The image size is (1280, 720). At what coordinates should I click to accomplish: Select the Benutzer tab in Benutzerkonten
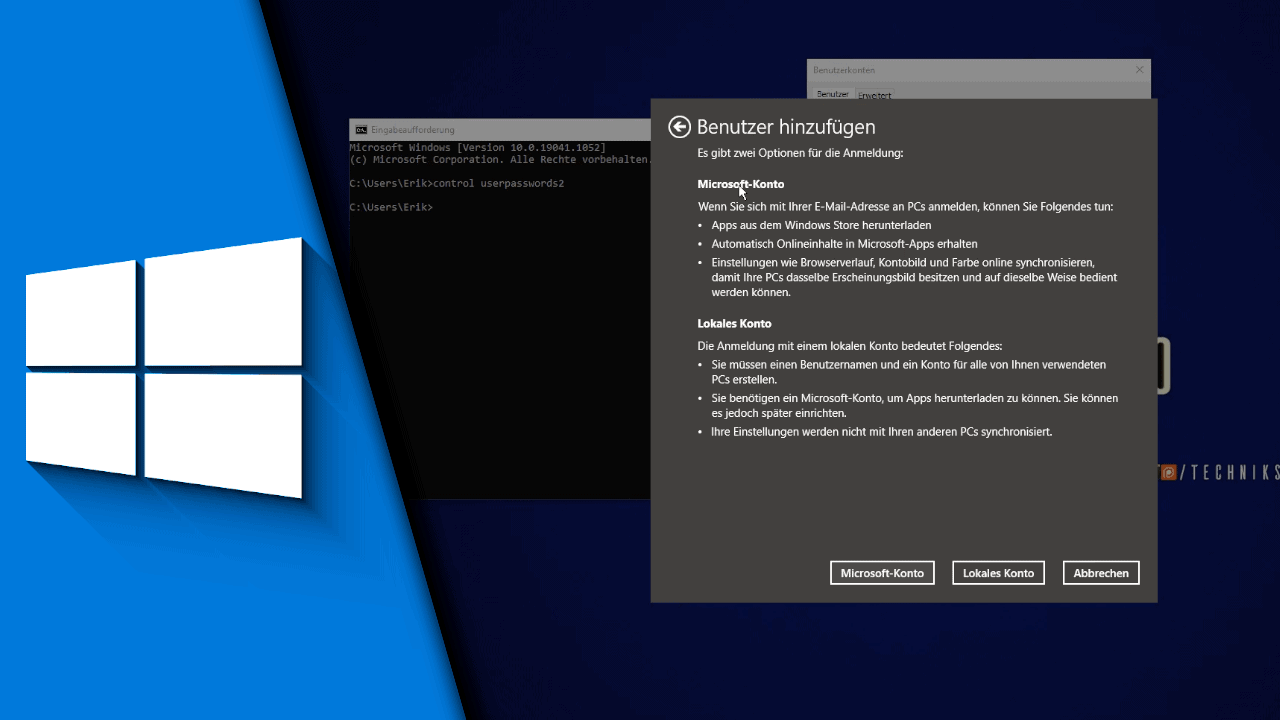coord(832,94)
